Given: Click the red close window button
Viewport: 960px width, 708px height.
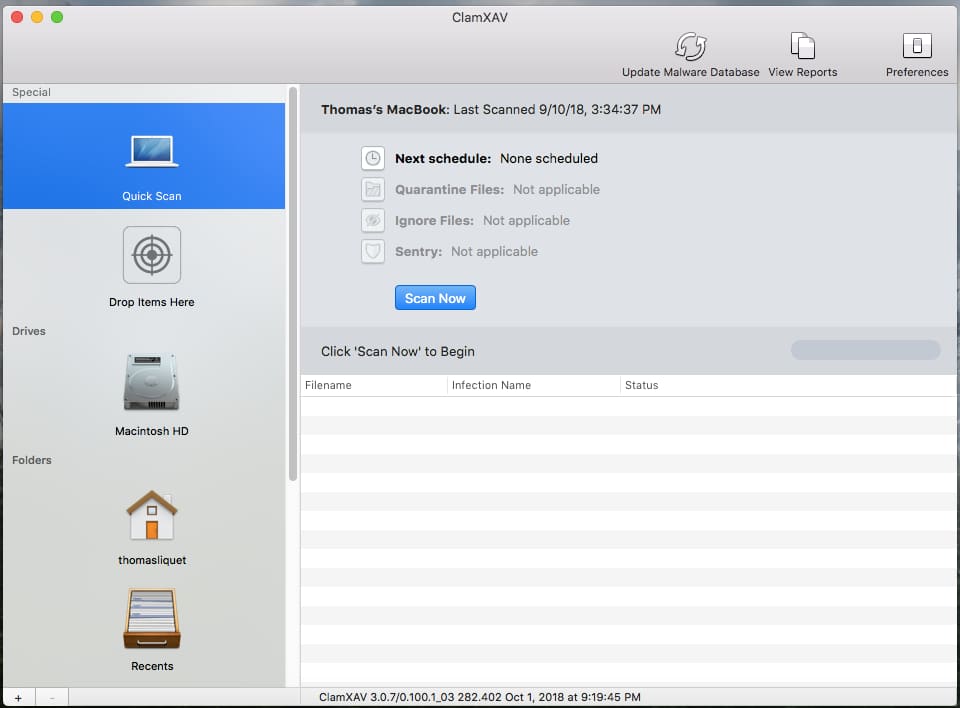Looking at the screenshot, I should (17, 17).
